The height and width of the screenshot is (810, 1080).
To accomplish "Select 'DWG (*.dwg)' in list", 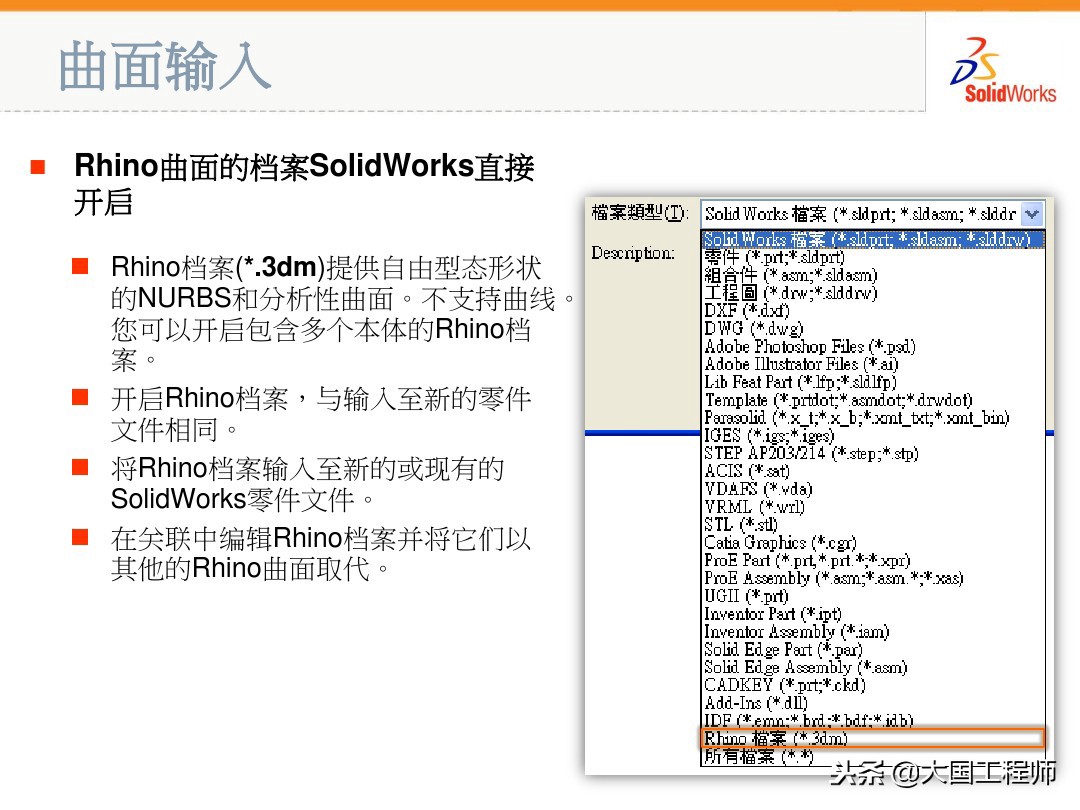I will pyautogui.click(x=873, y=329).
